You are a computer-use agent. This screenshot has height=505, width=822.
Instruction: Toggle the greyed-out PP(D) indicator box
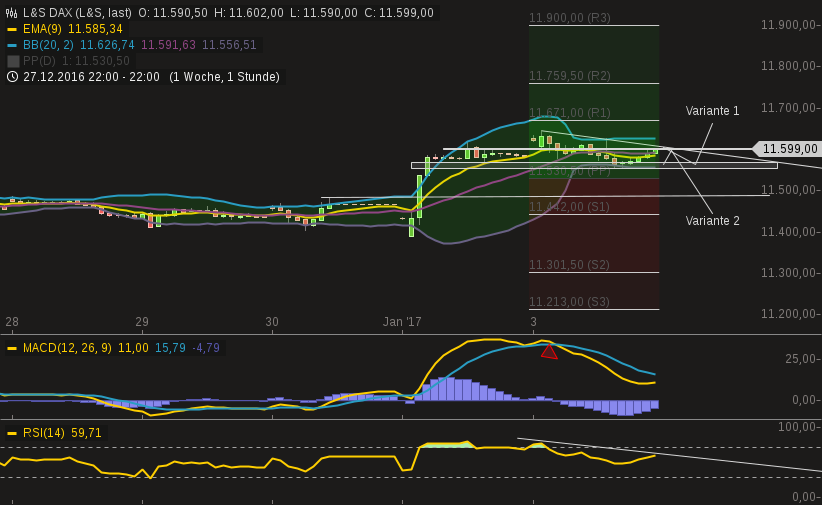[13, 61]
